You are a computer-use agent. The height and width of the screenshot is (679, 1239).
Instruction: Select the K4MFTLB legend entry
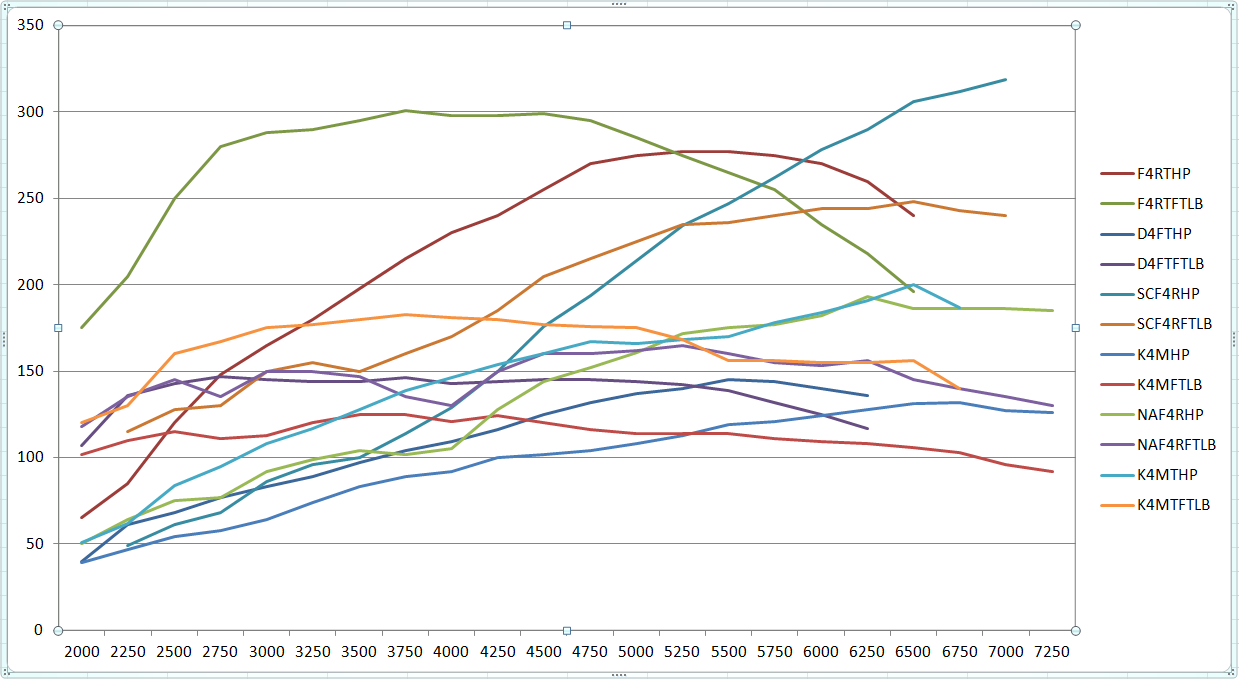point(1151,384)
